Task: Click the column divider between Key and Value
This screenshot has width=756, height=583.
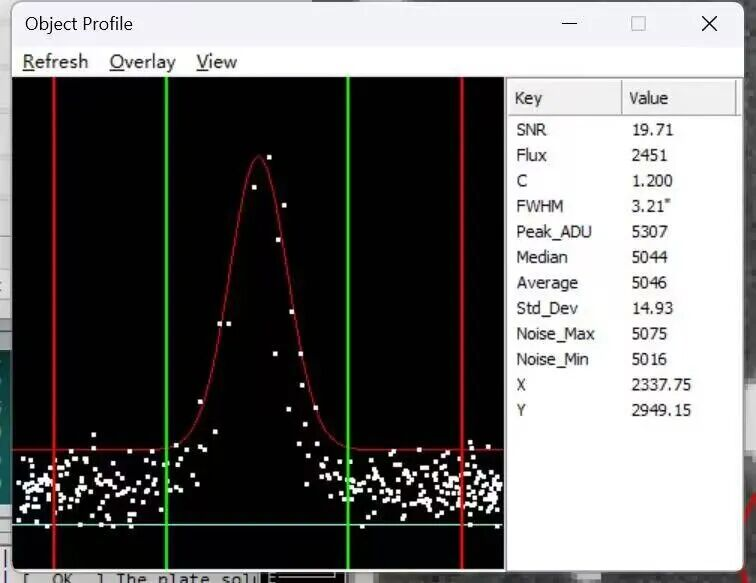Action: (621, 98)
